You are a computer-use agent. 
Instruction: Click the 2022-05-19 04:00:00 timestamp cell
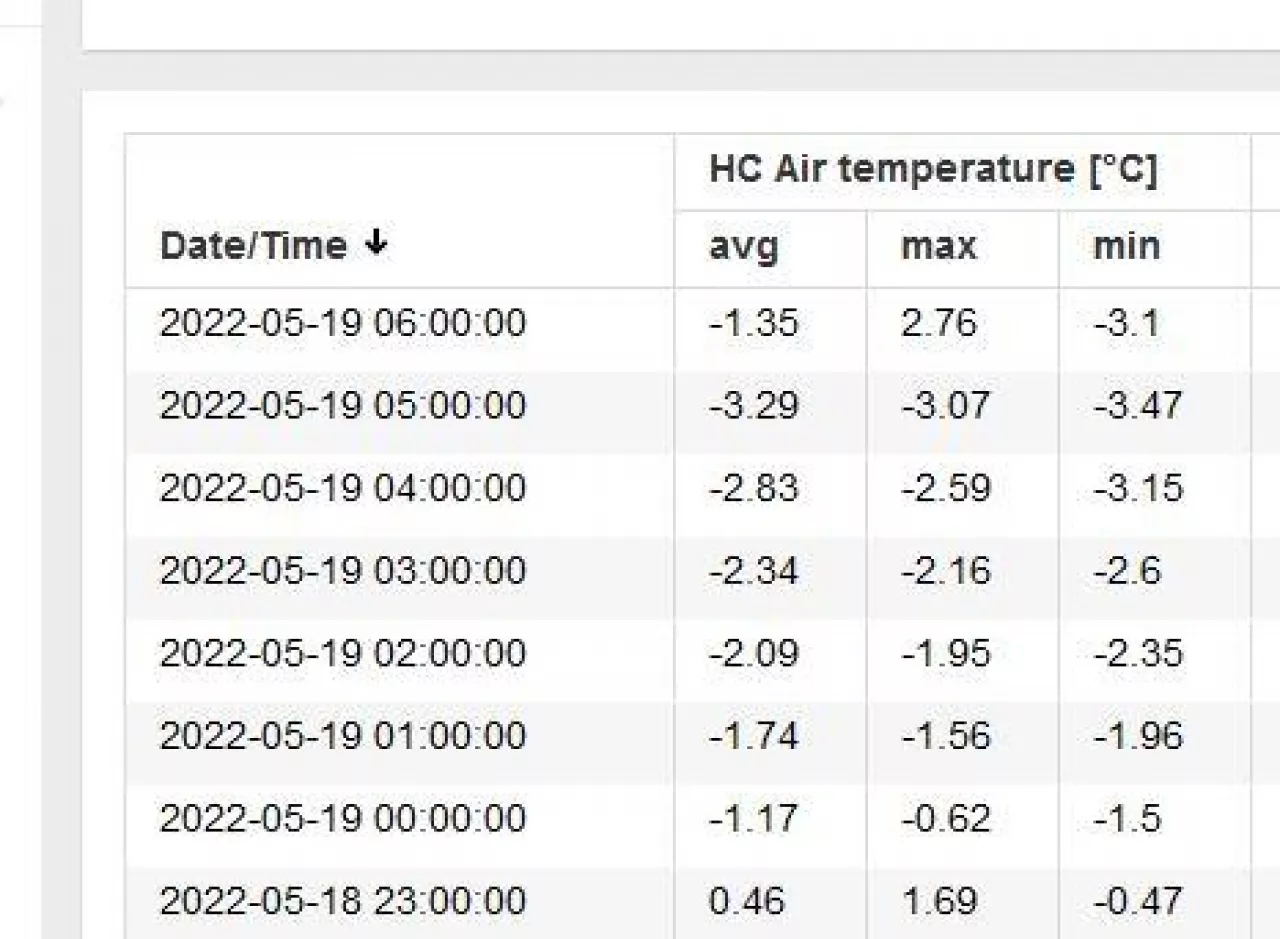(342, 489)
